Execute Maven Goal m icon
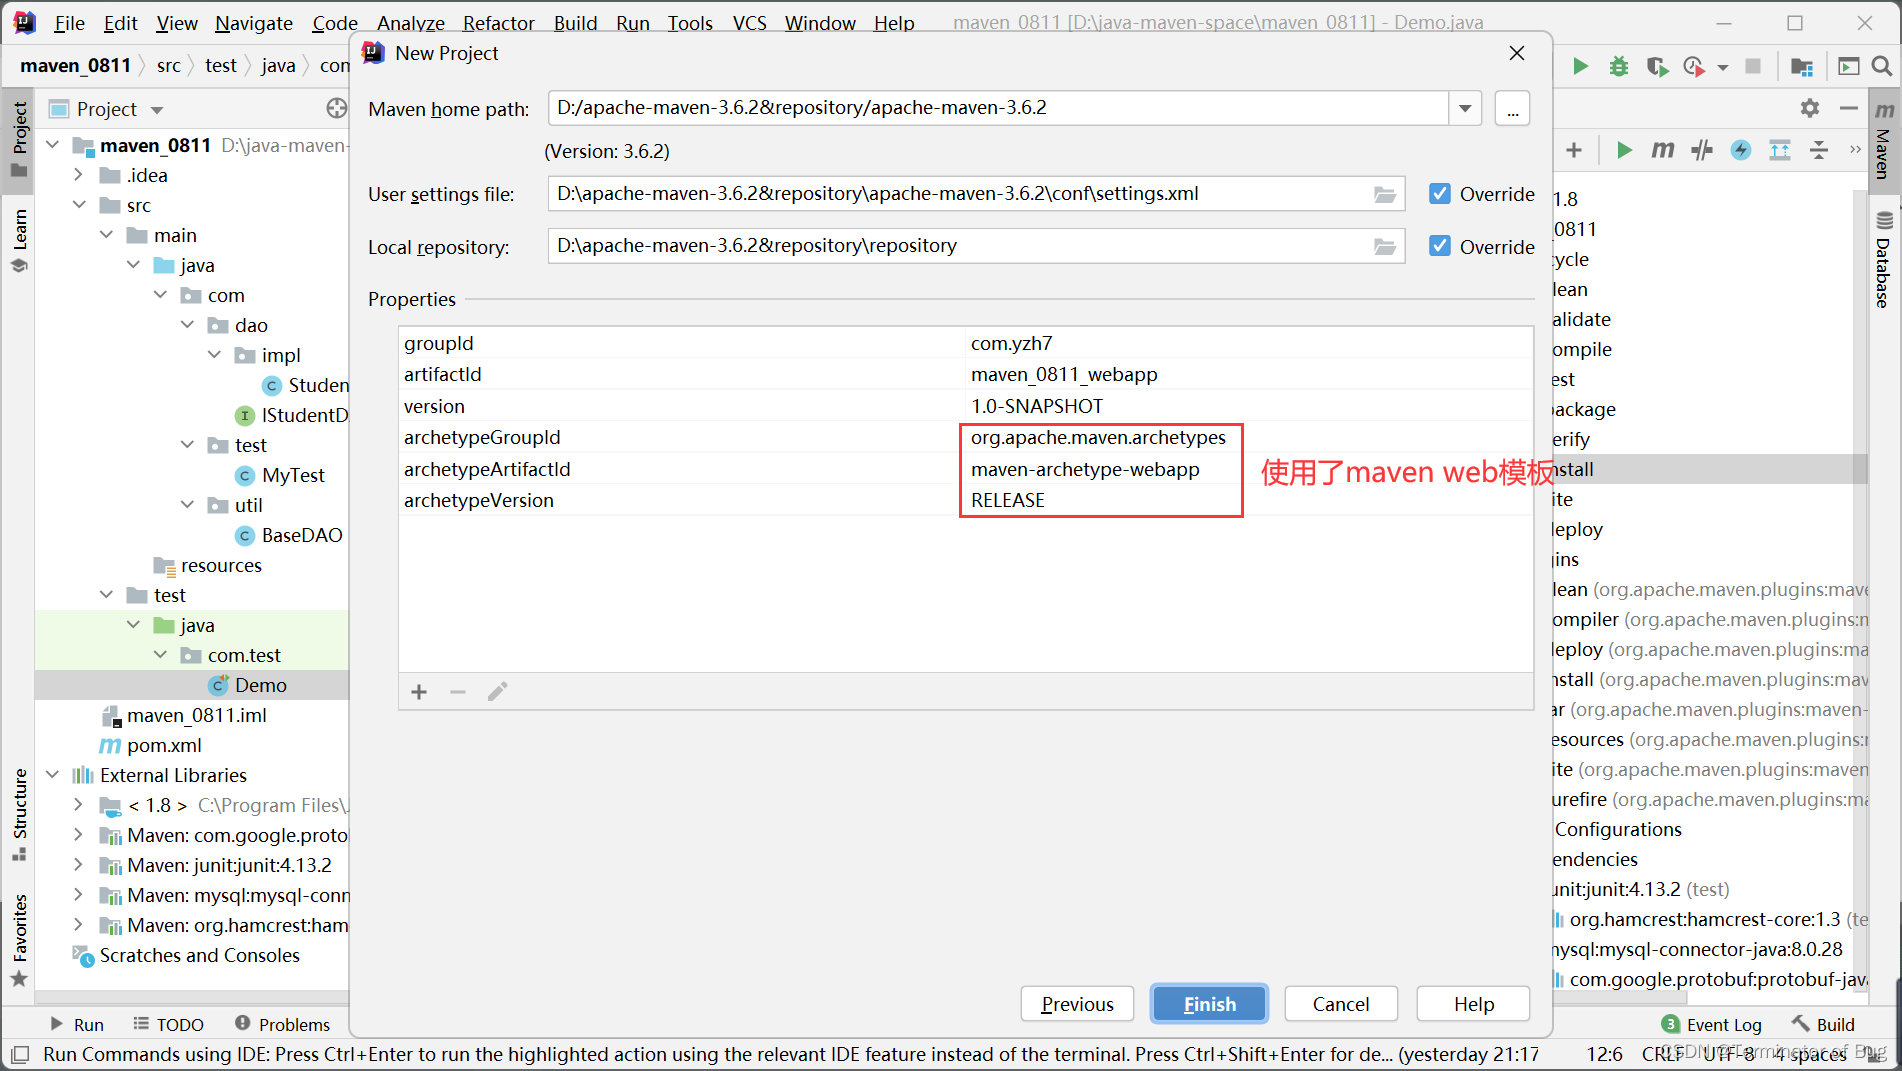 click(1662, 150)
